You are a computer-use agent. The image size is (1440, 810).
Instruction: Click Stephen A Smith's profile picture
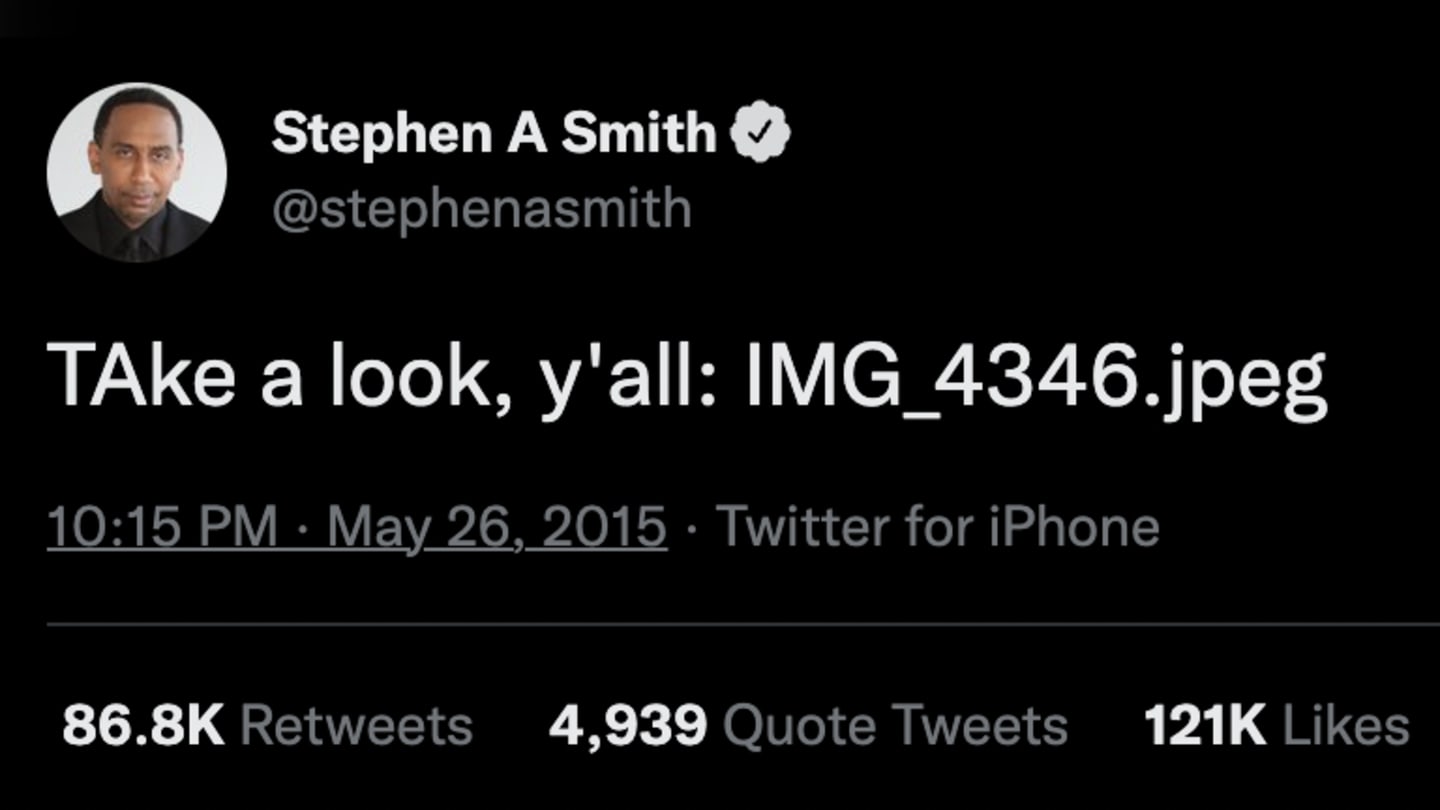pos(136,171)
